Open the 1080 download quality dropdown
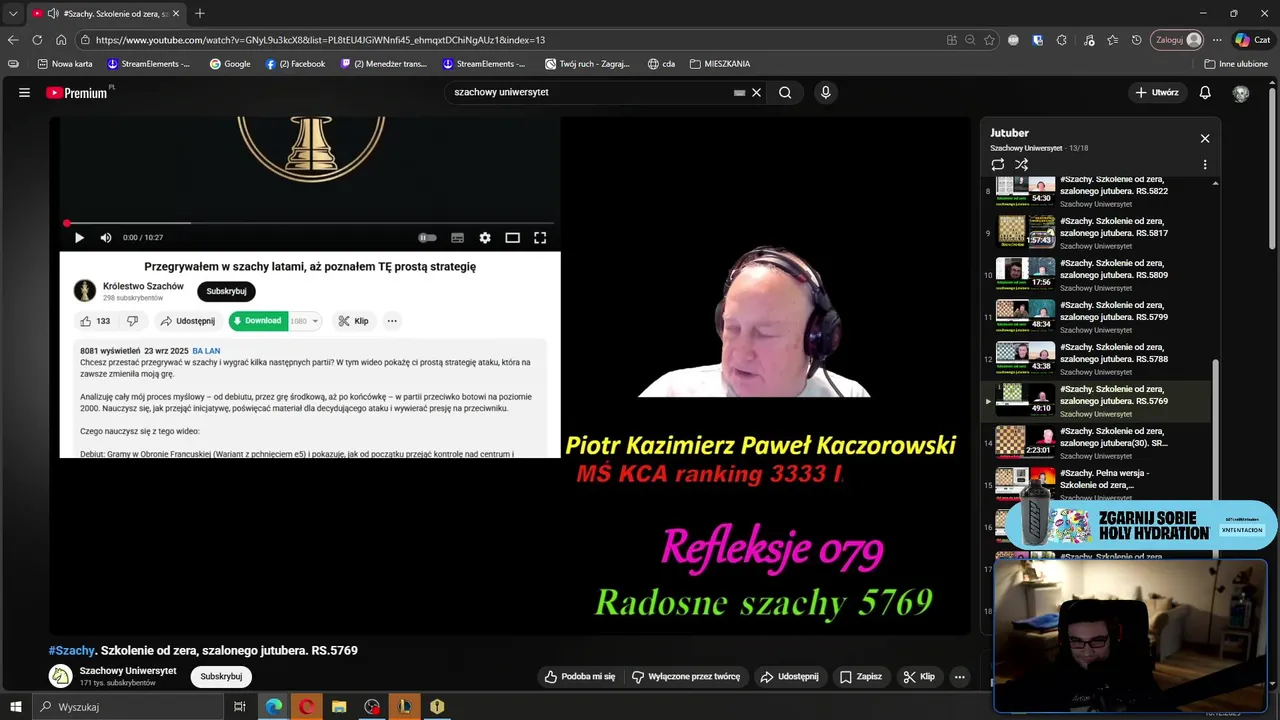 (305, 321)
